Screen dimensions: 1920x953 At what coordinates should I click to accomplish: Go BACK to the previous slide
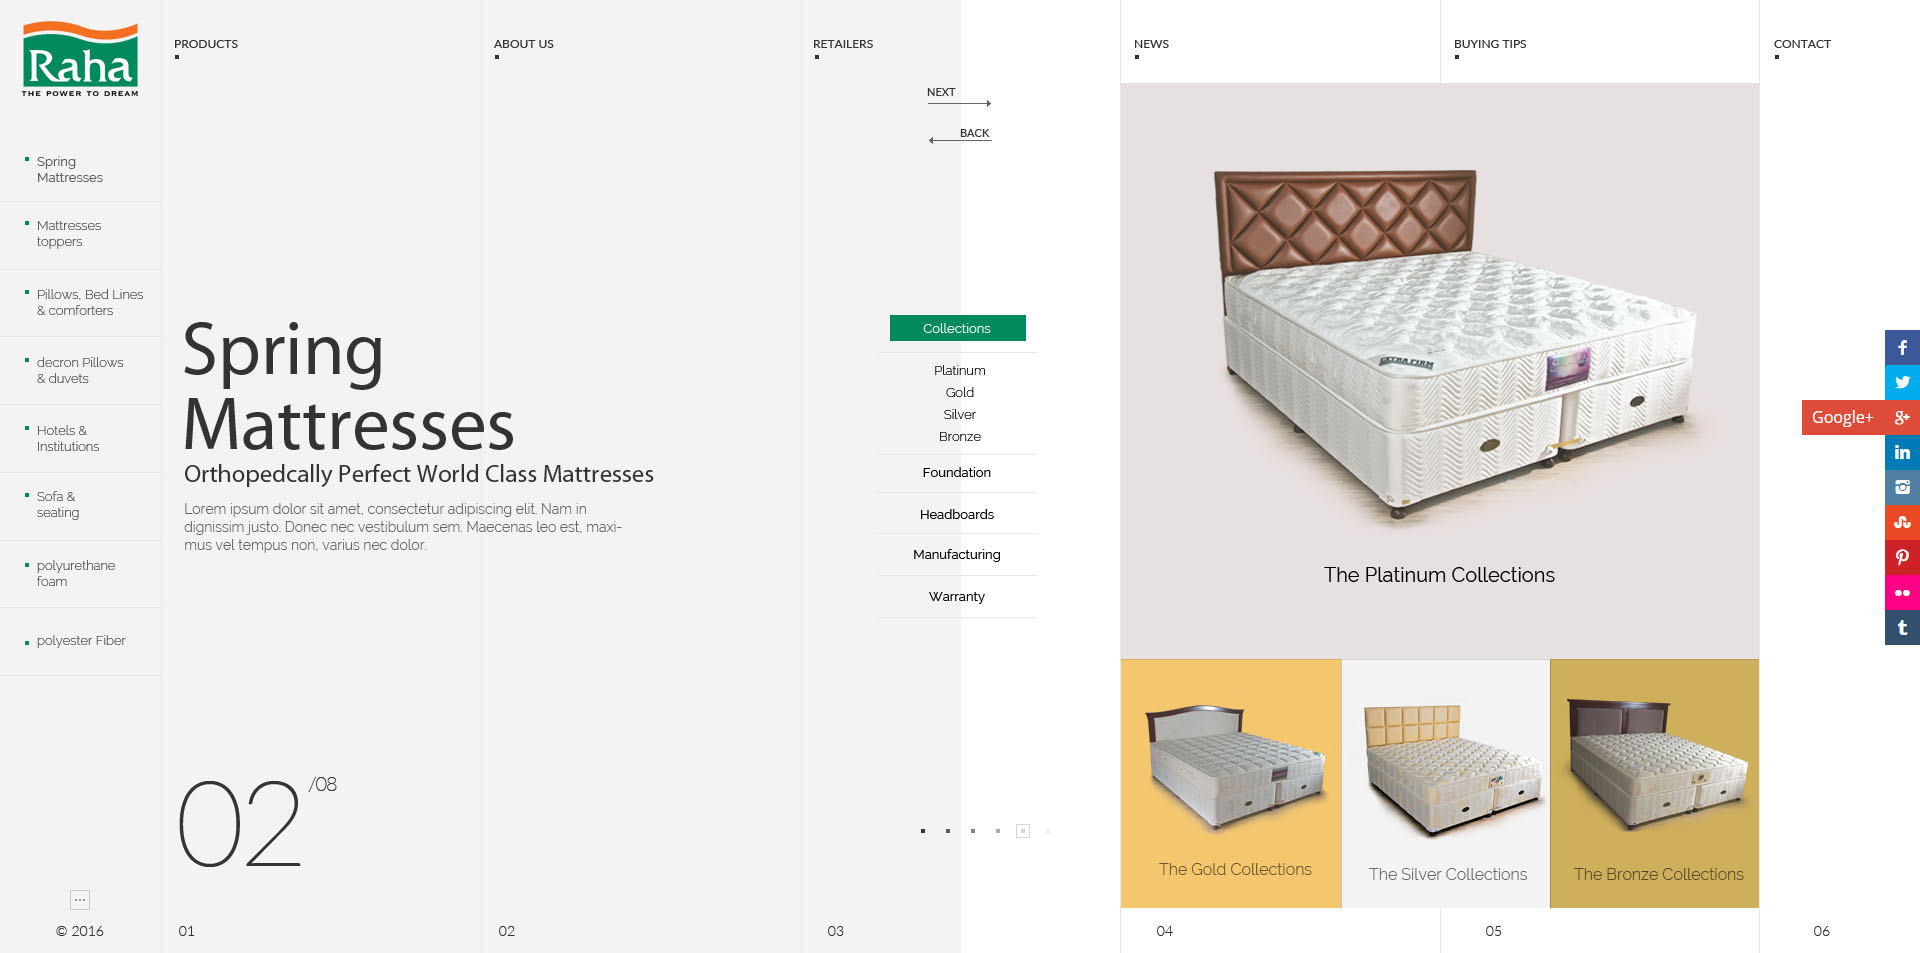[x=960, y=135]
